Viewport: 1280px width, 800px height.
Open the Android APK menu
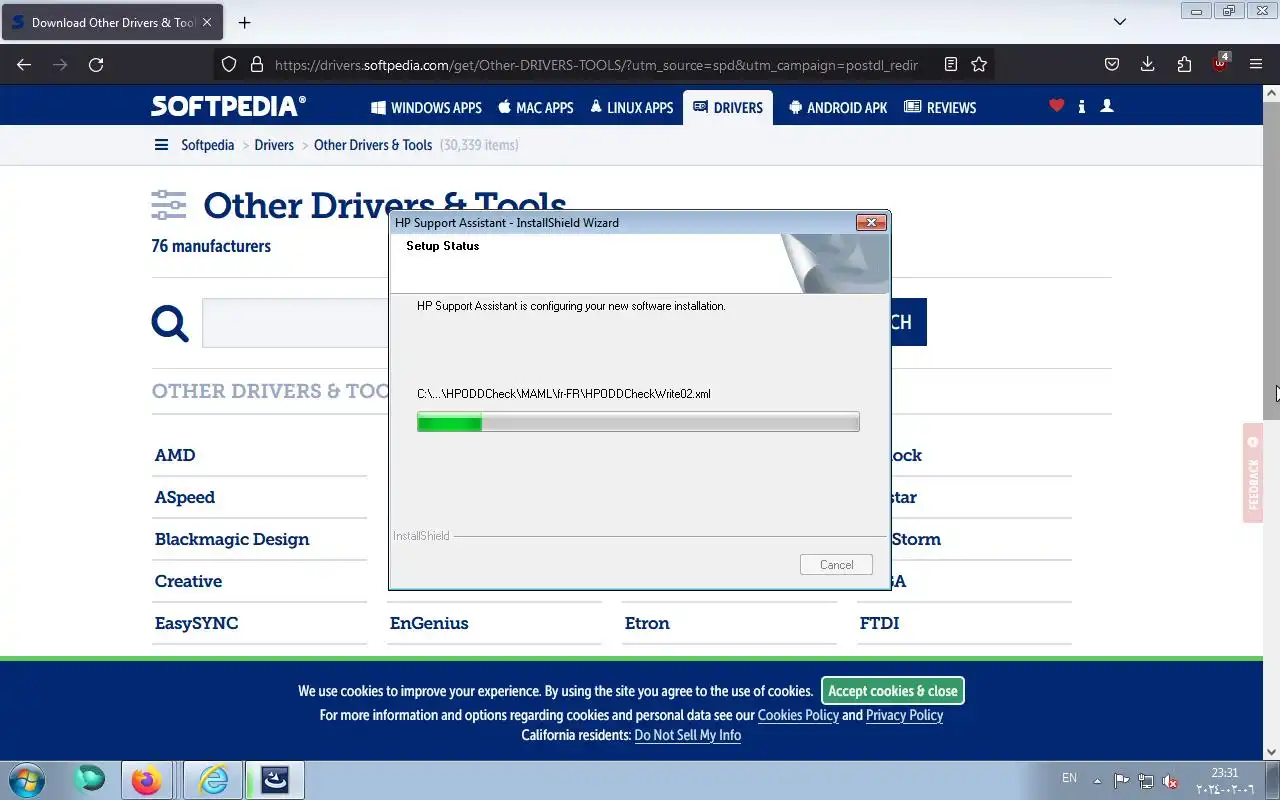coord(838,107)
